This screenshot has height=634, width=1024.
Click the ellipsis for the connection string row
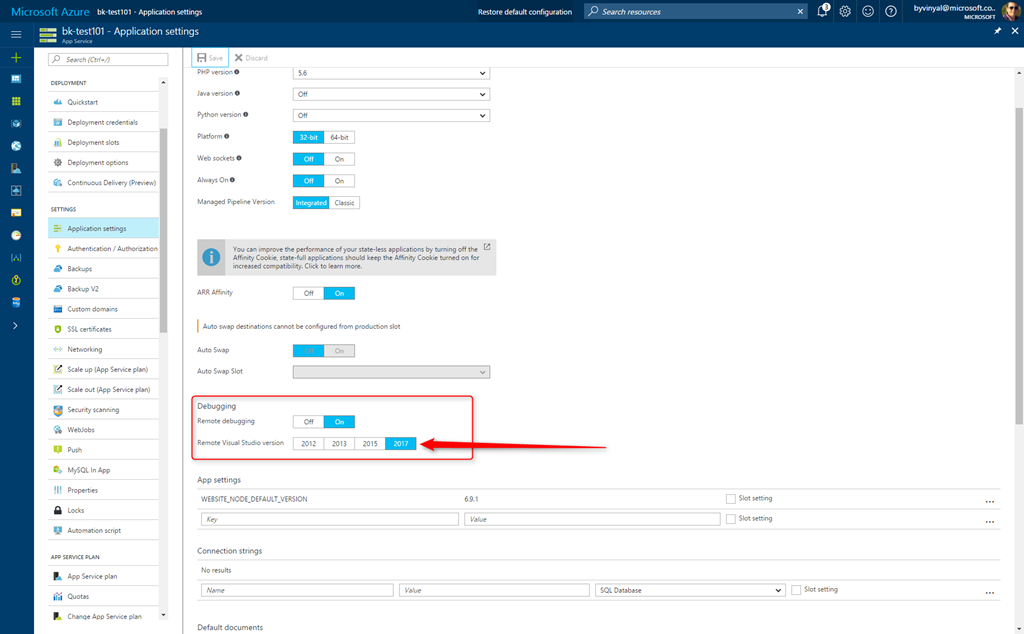coord(989,592)
